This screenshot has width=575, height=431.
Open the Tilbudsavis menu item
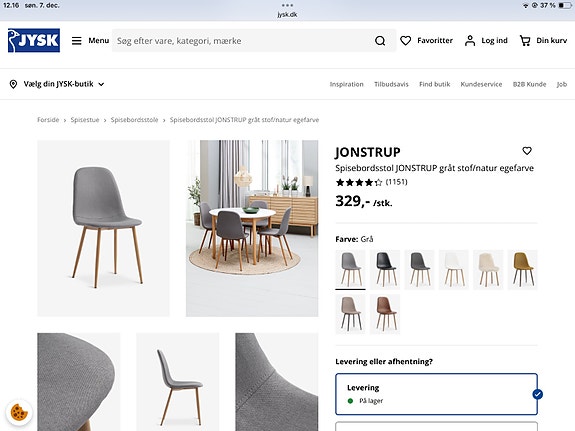point(391,84)
